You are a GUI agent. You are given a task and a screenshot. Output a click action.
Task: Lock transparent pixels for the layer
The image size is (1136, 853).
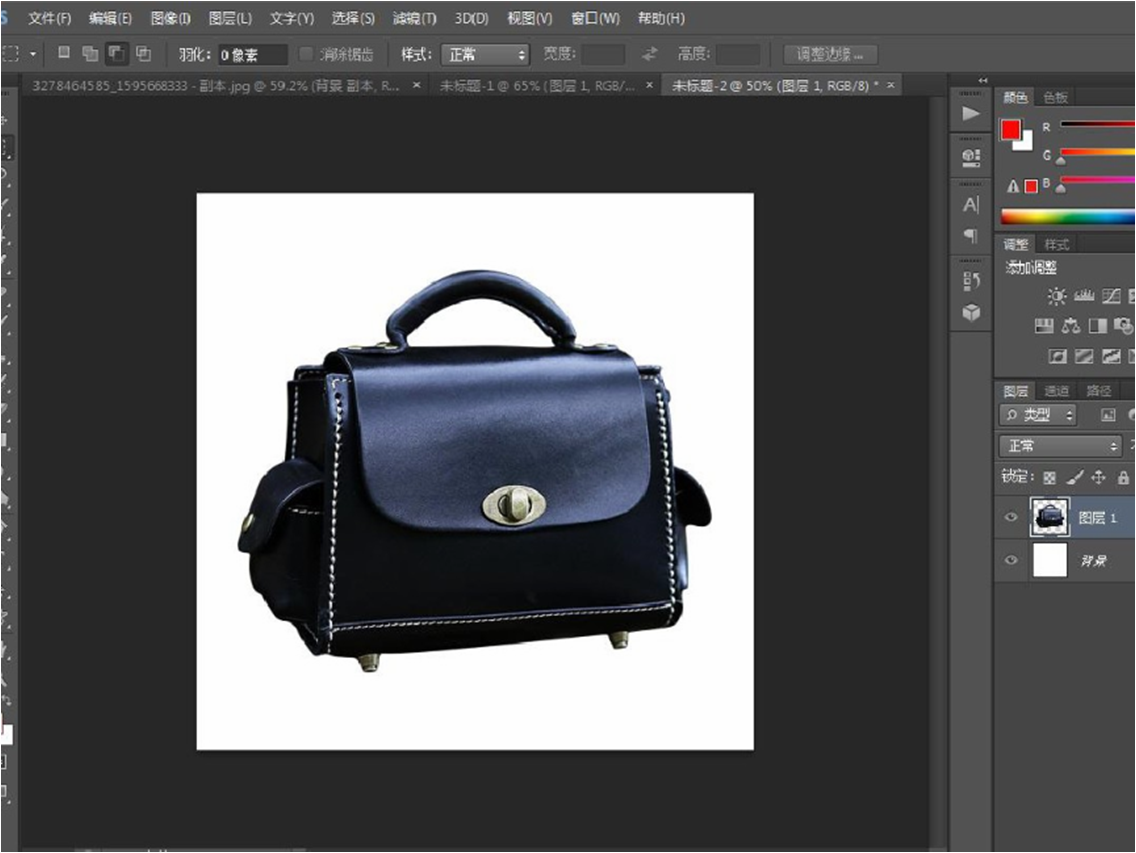pyautogui.click(x=1049, y=477)
